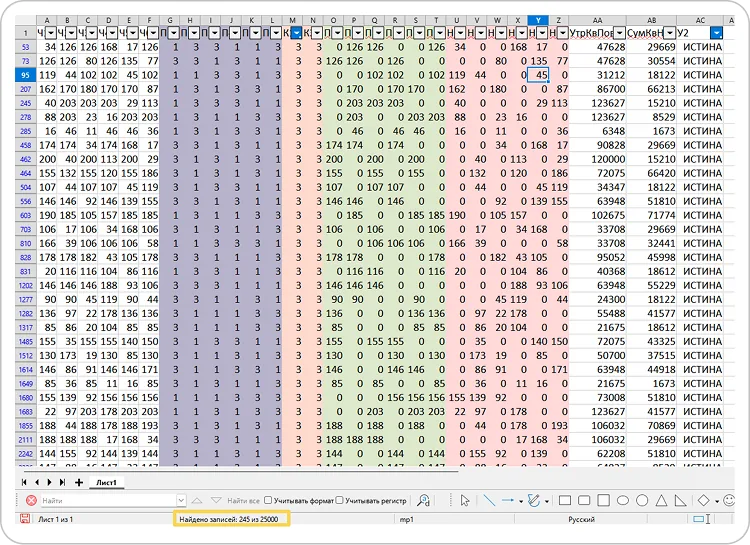The image size is (750, 545).
Task: Select the Circle shape tool
Action: [642, 501]
